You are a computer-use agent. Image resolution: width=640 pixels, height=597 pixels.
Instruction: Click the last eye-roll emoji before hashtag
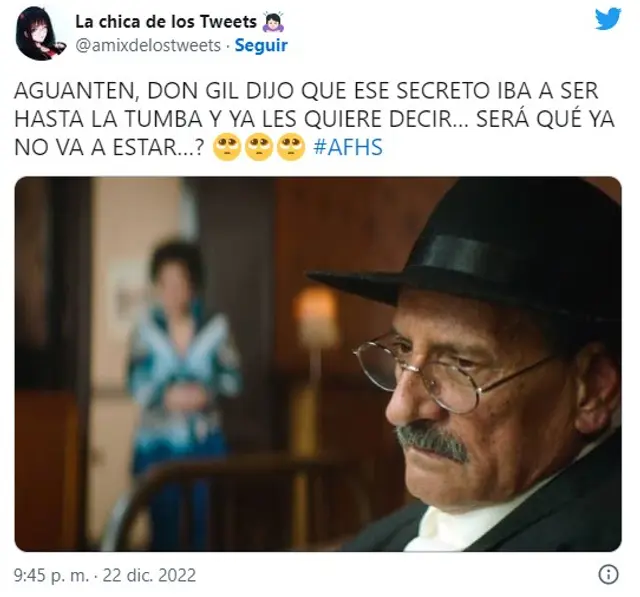291,147
